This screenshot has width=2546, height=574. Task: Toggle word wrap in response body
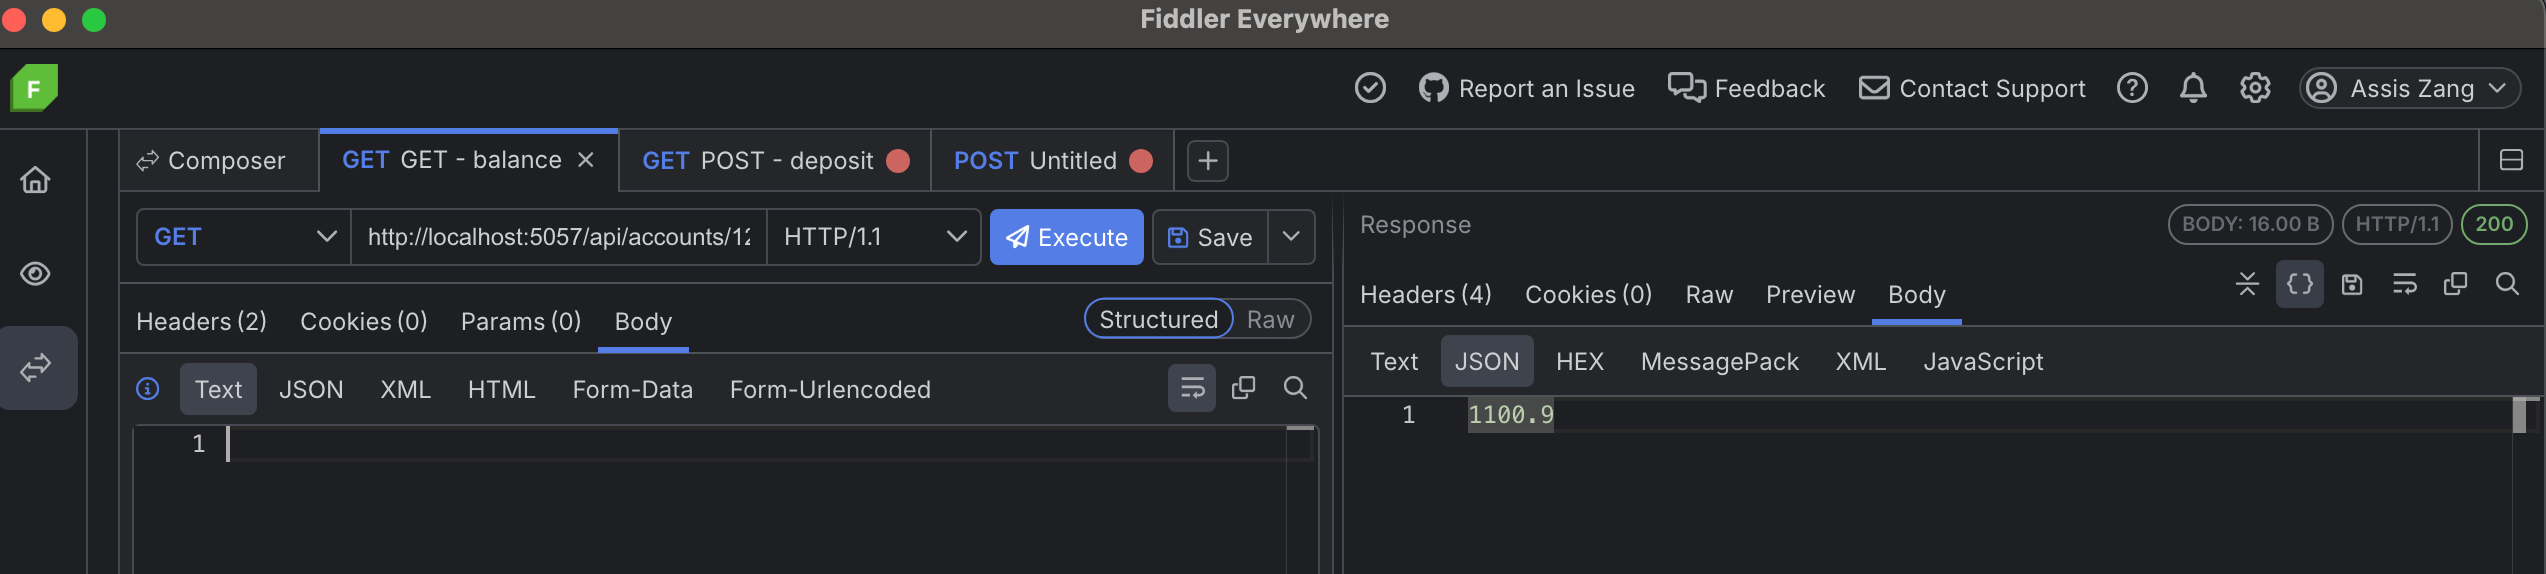tap(2404, 284)
